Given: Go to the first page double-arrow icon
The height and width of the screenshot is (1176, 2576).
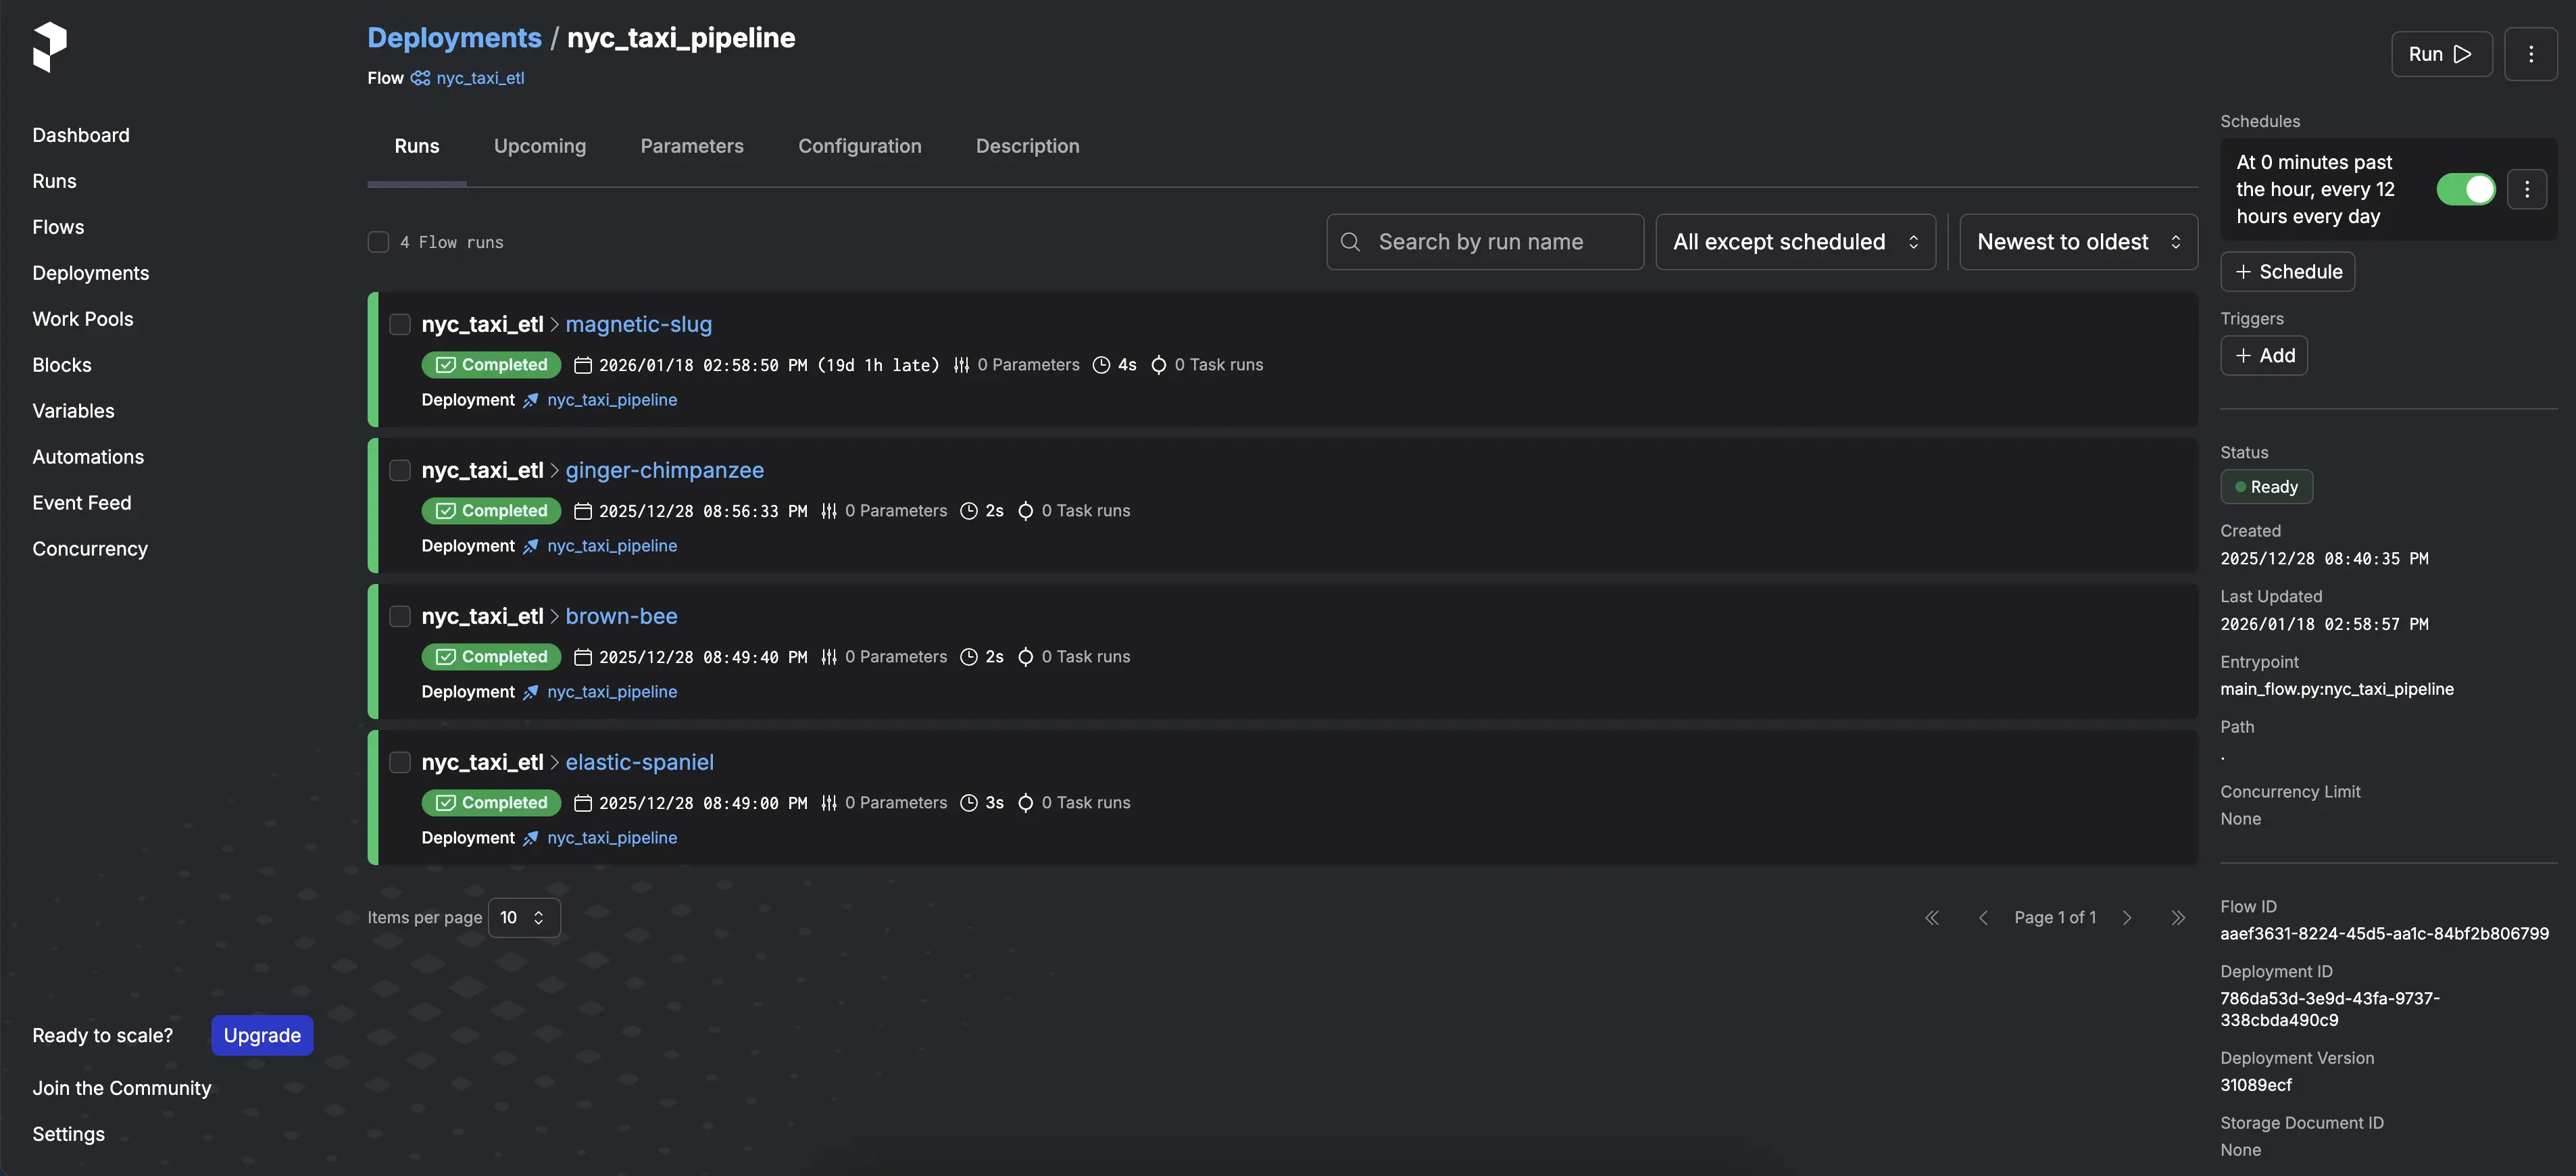Looking at the screenshot, I should [1931, 917].
